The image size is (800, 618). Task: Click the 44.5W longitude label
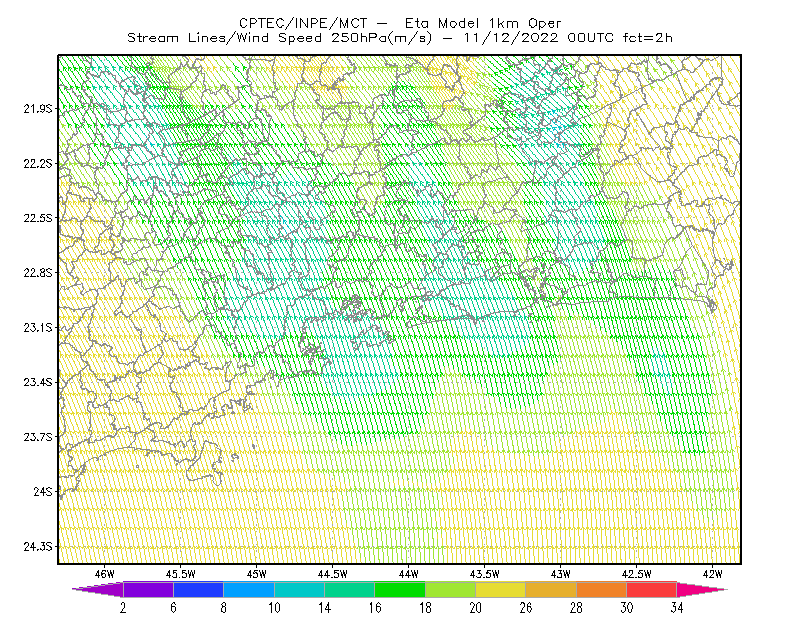click(333, 574)
